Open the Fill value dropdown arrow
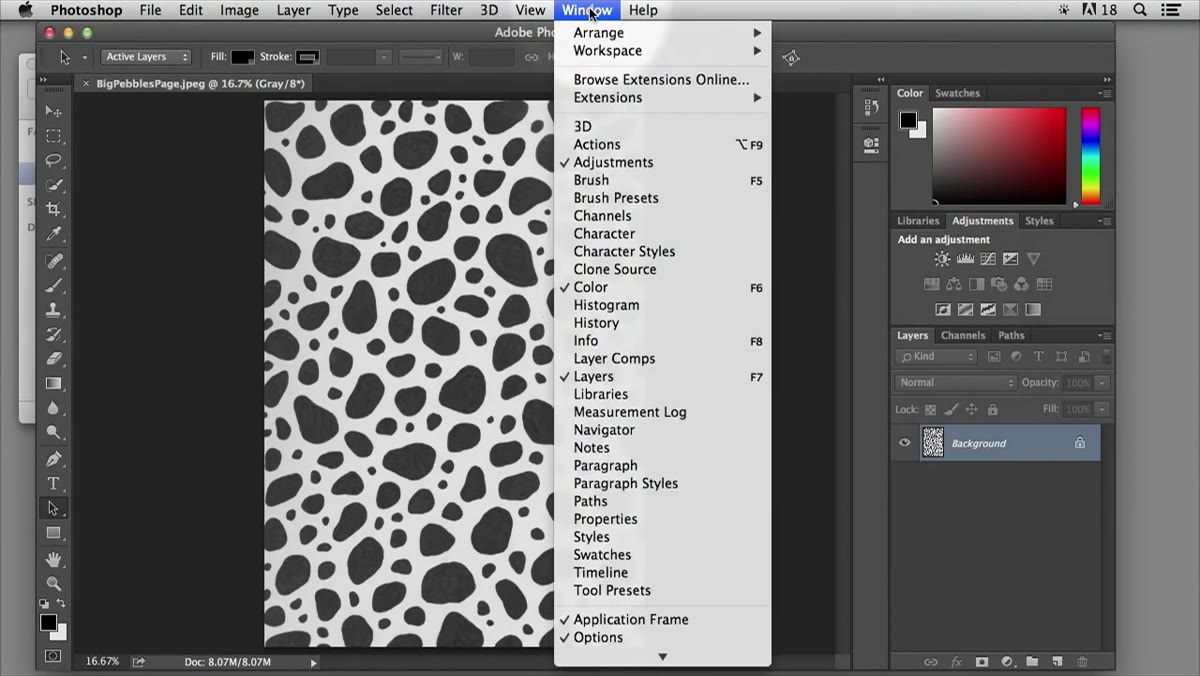Viewport: 1200px width, 676px height. pos(1102,409)
